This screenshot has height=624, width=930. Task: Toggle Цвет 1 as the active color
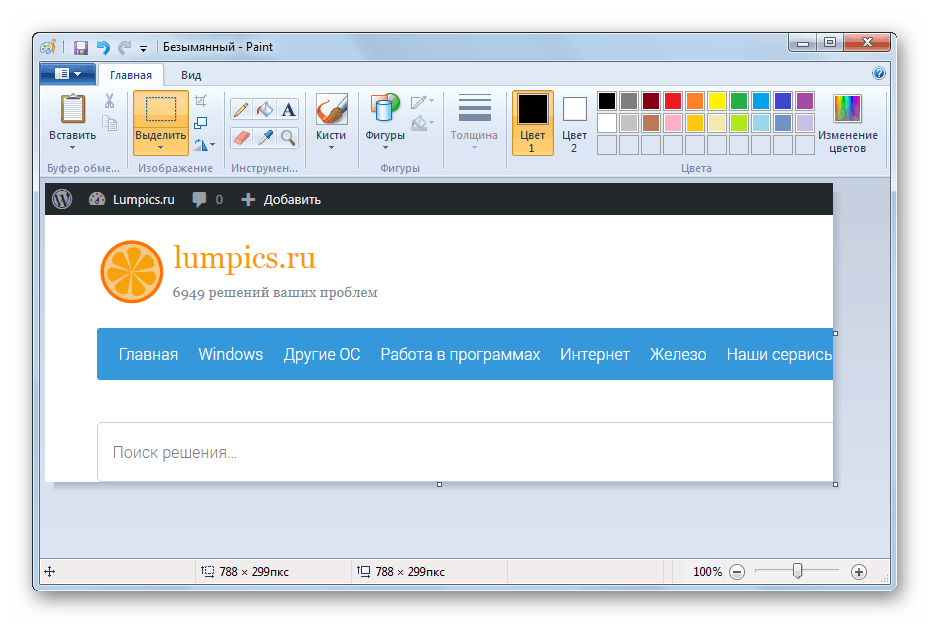(x=532, y=120)
